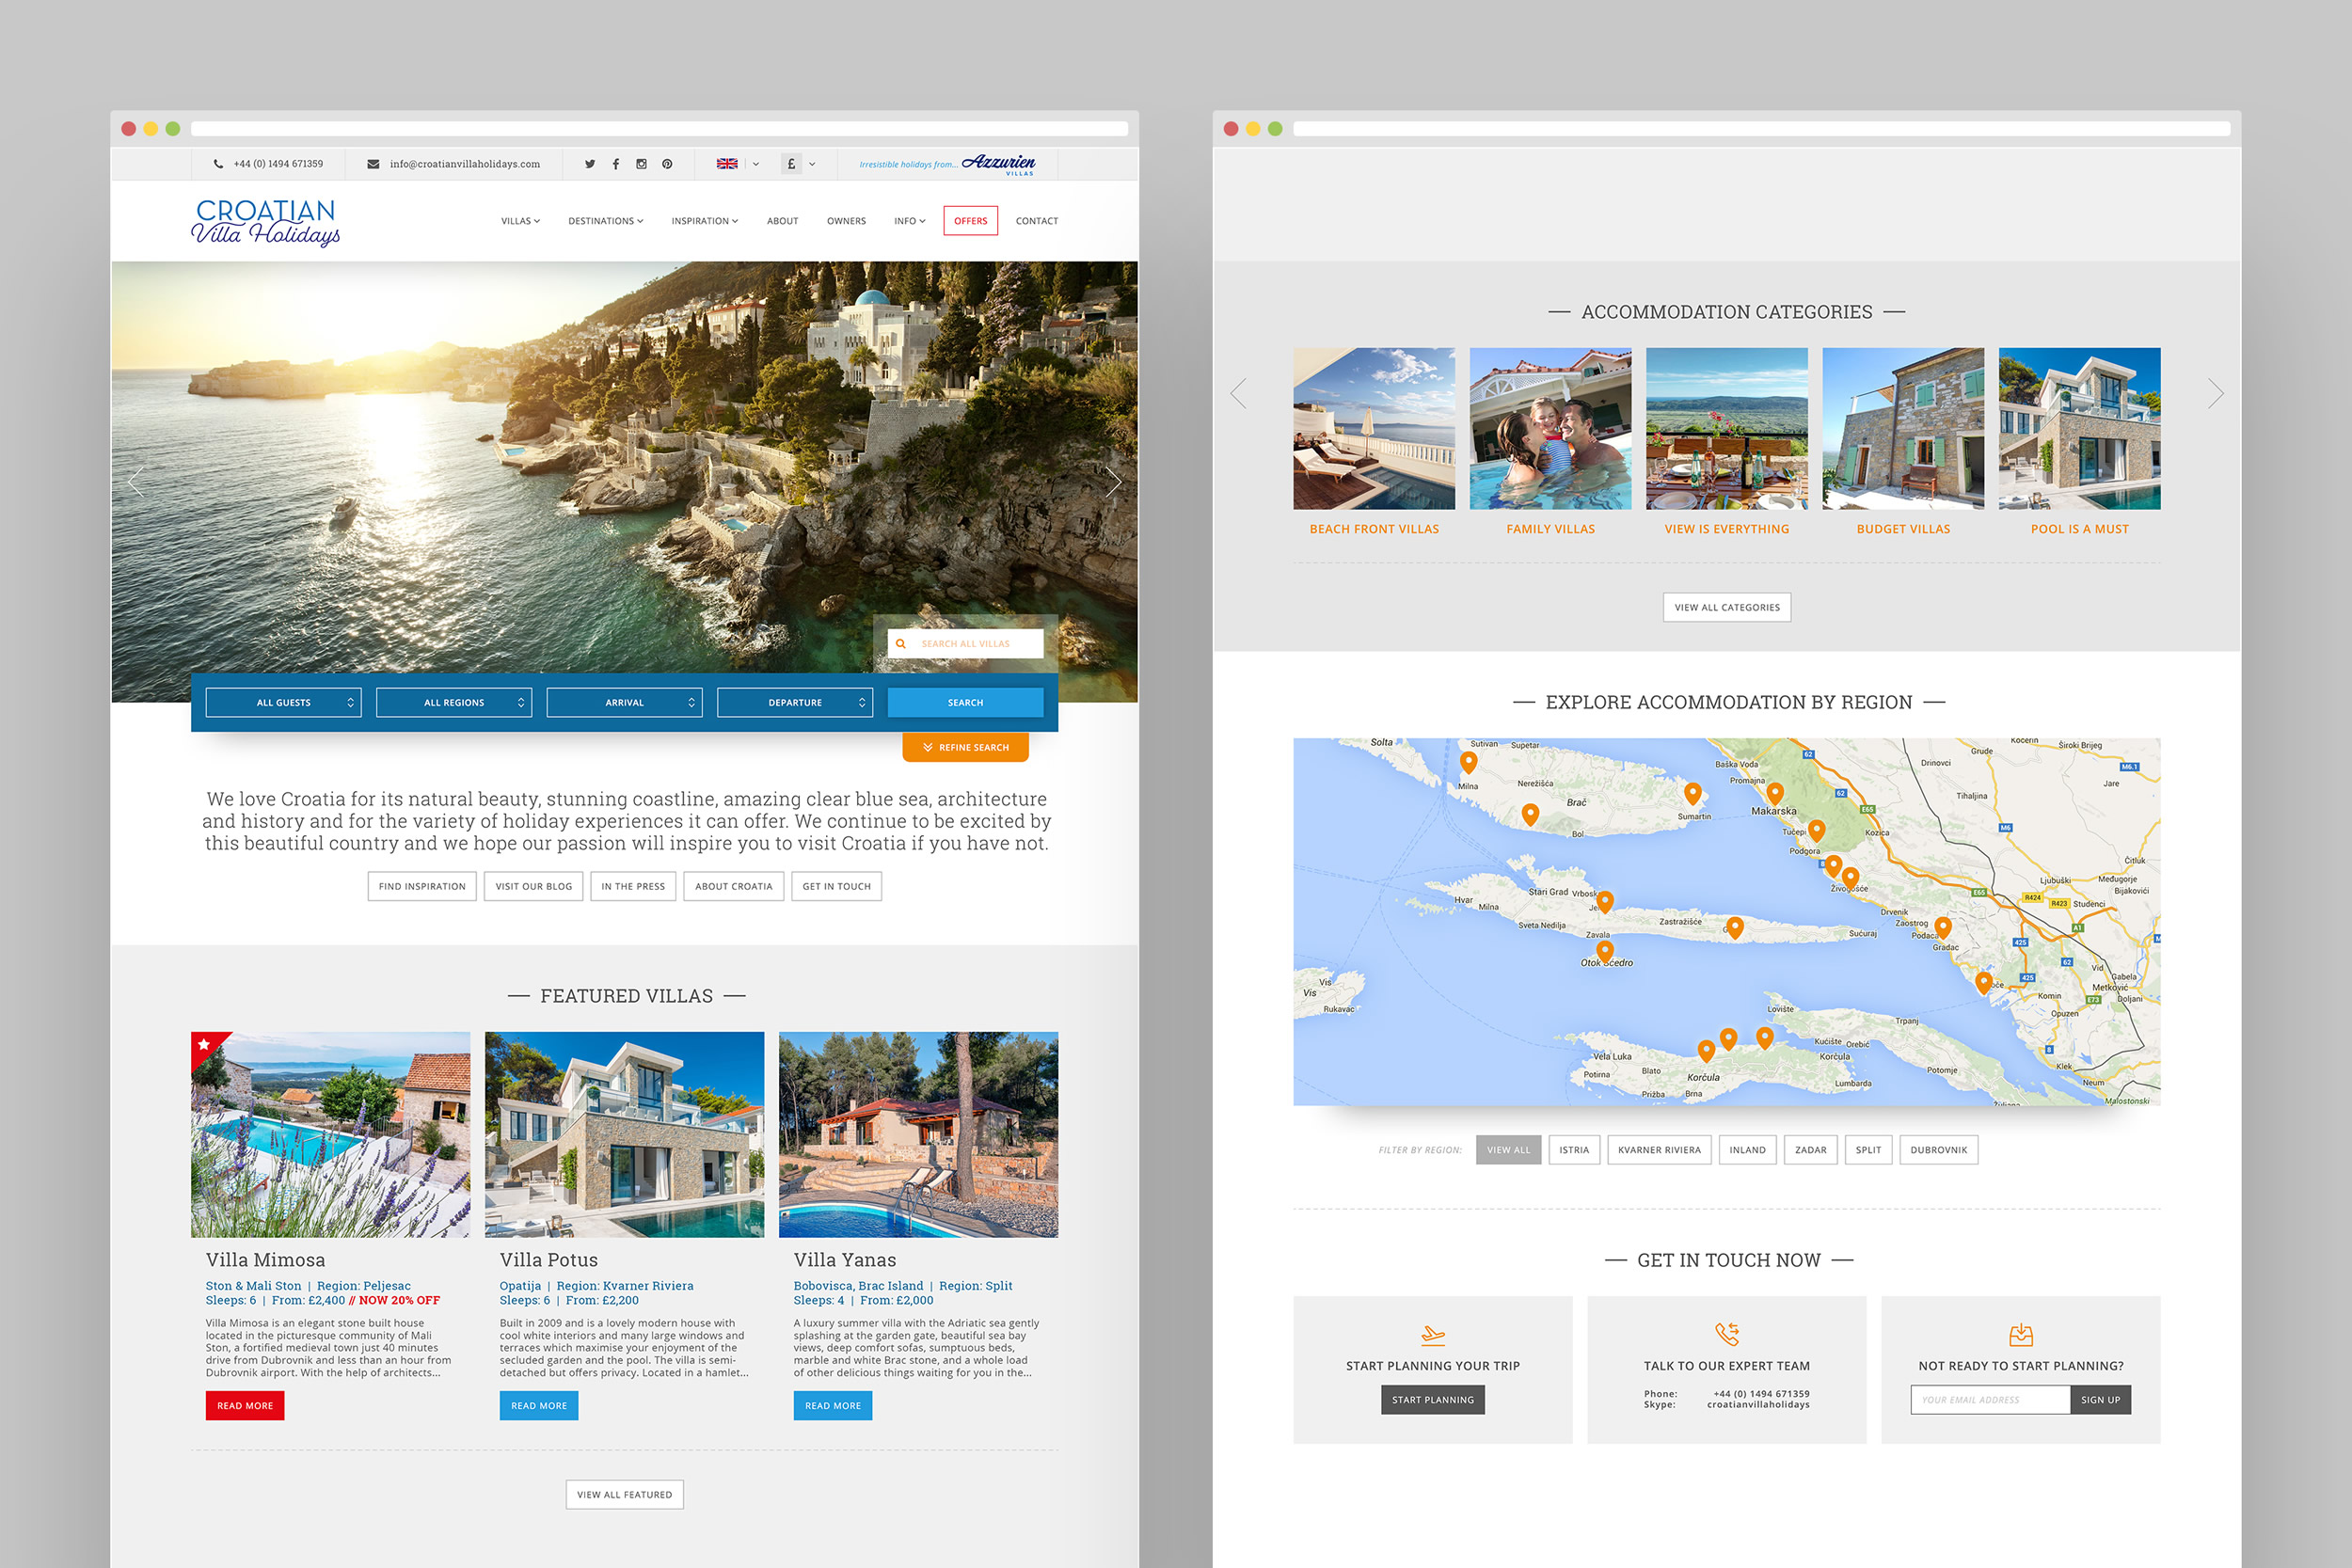Filter map by Inland region
This screenshot has height=1568, width=2352.
(1748, 1150)
